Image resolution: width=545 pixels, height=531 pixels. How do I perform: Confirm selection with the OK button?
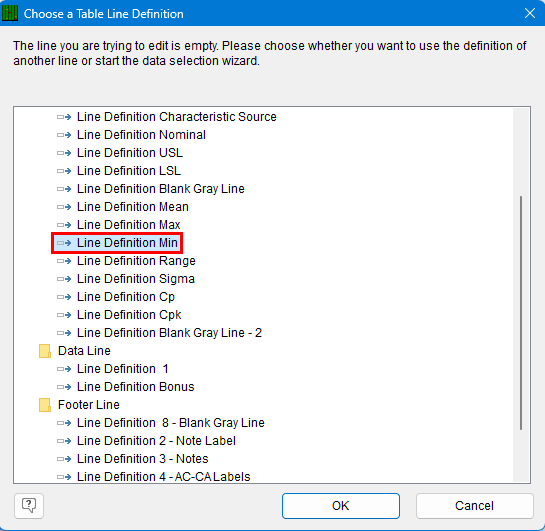click(x=341, y=506)
